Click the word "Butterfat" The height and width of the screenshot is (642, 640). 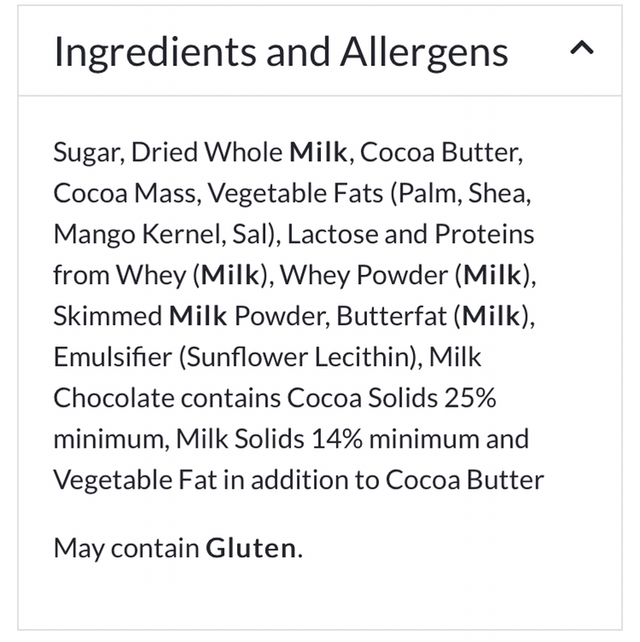[390, 316]
